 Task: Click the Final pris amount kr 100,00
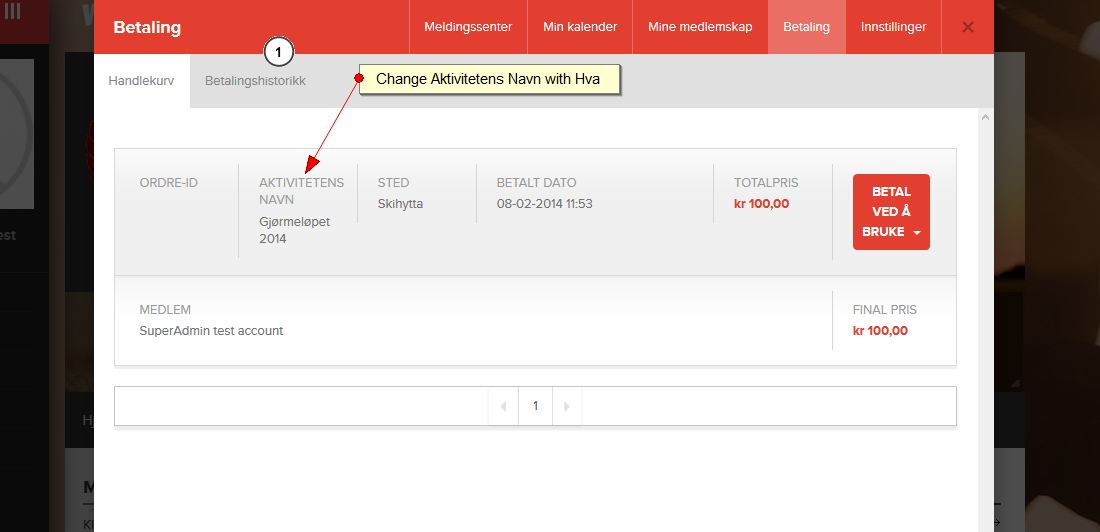coord(880,331)
